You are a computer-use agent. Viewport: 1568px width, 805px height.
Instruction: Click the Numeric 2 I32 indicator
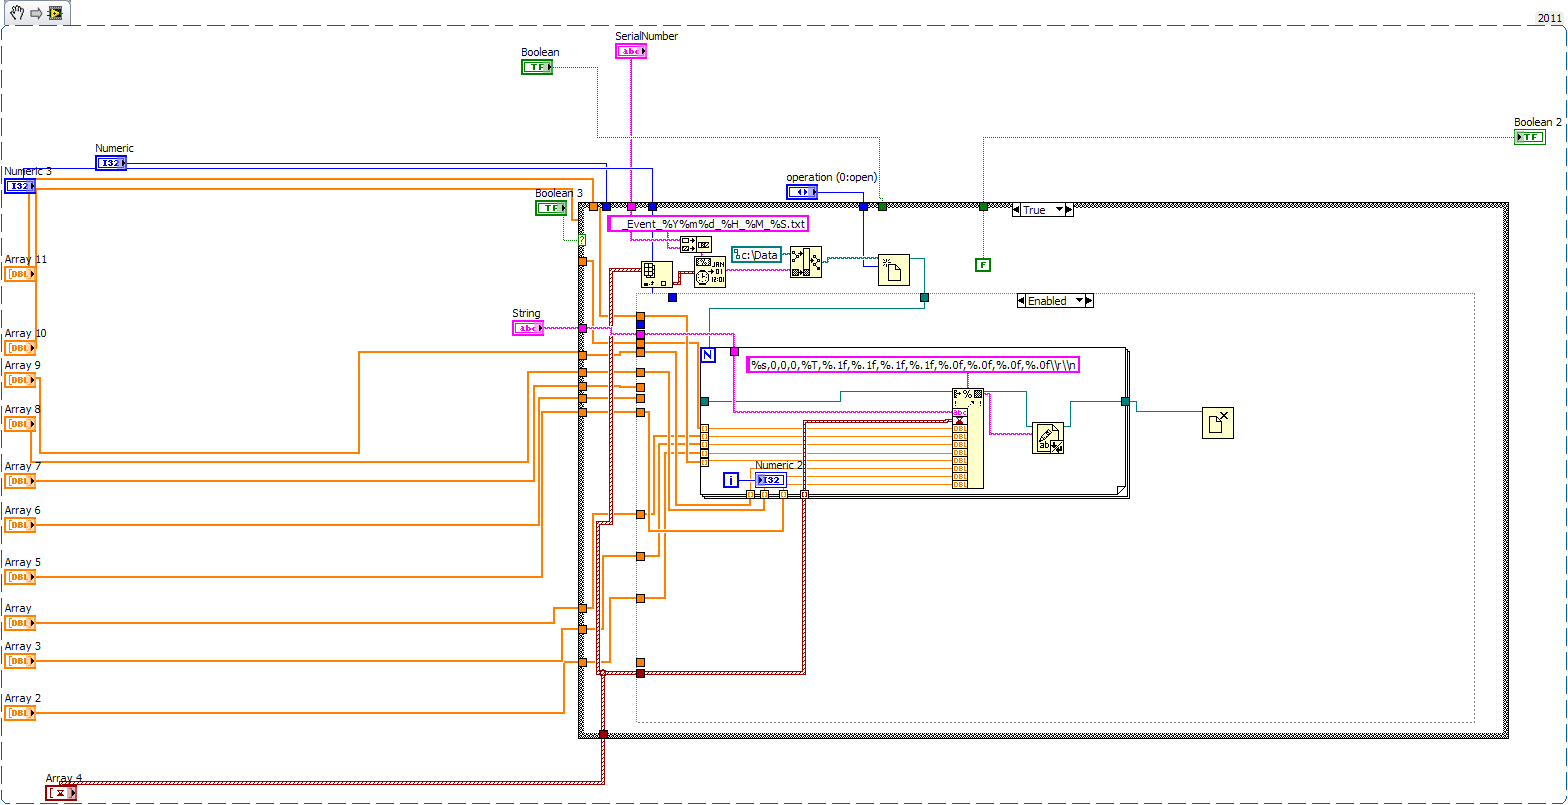771,480
